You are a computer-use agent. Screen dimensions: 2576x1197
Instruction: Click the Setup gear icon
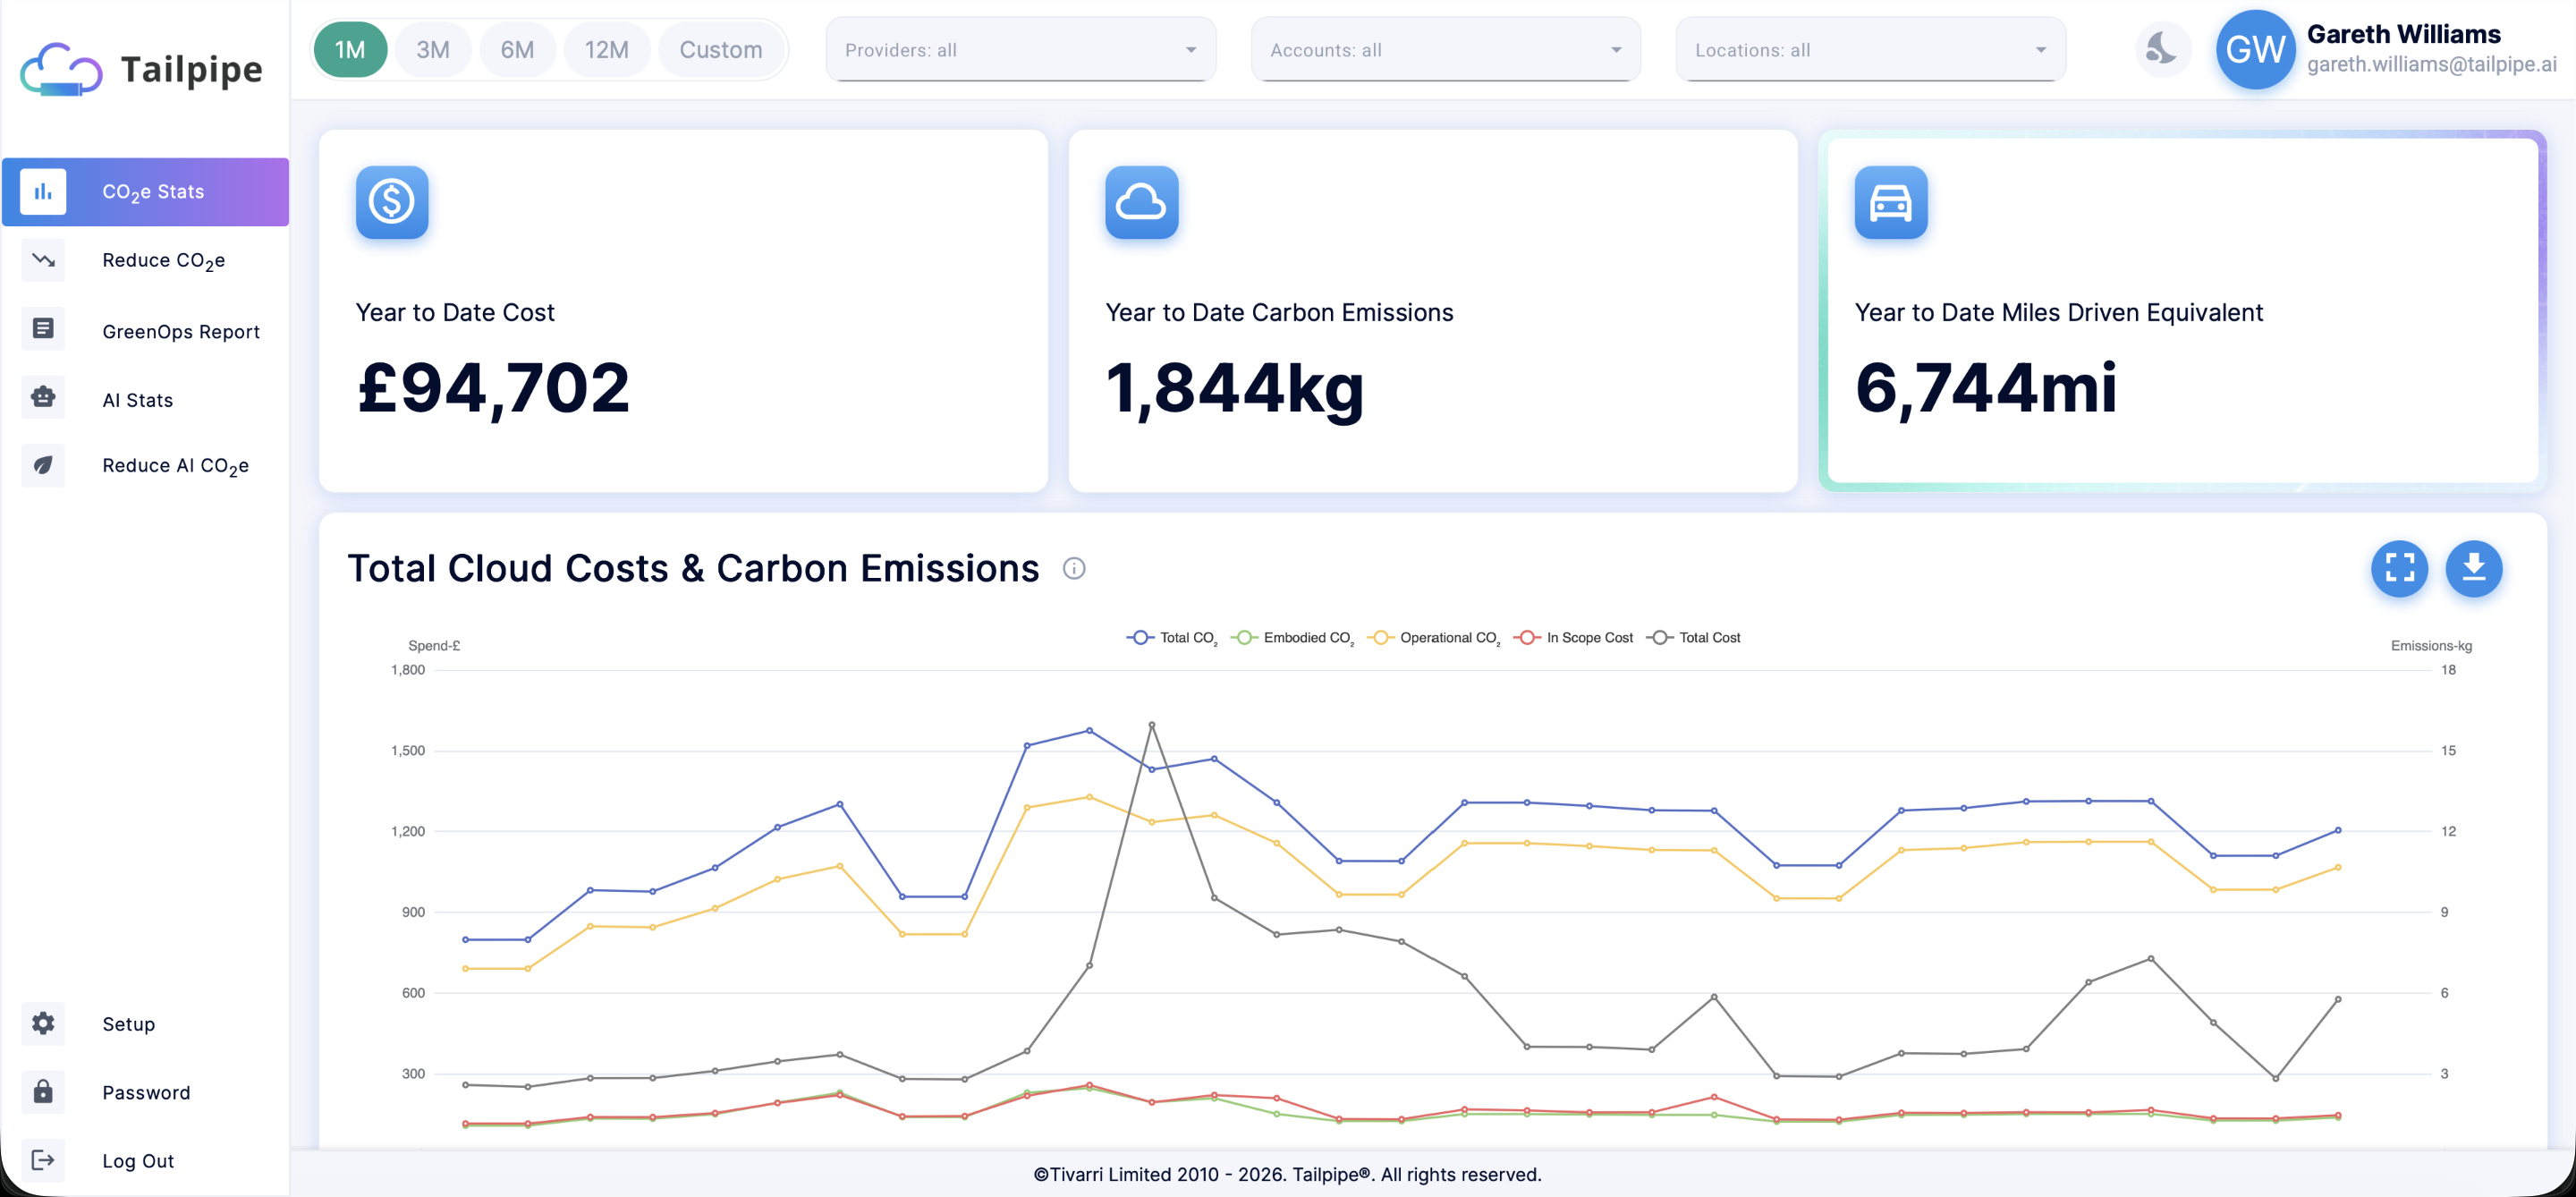pyautogui.click(x=43, y=1023)
